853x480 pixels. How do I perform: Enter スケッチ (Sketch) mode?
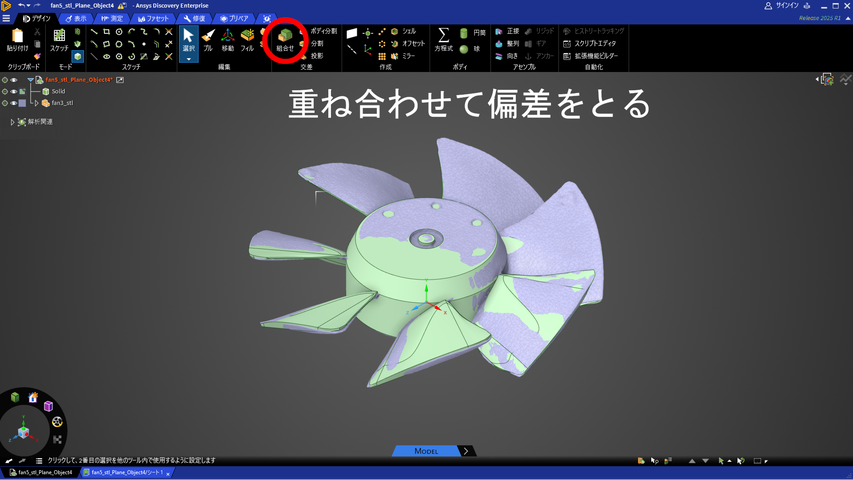click(x=59, y=40)
